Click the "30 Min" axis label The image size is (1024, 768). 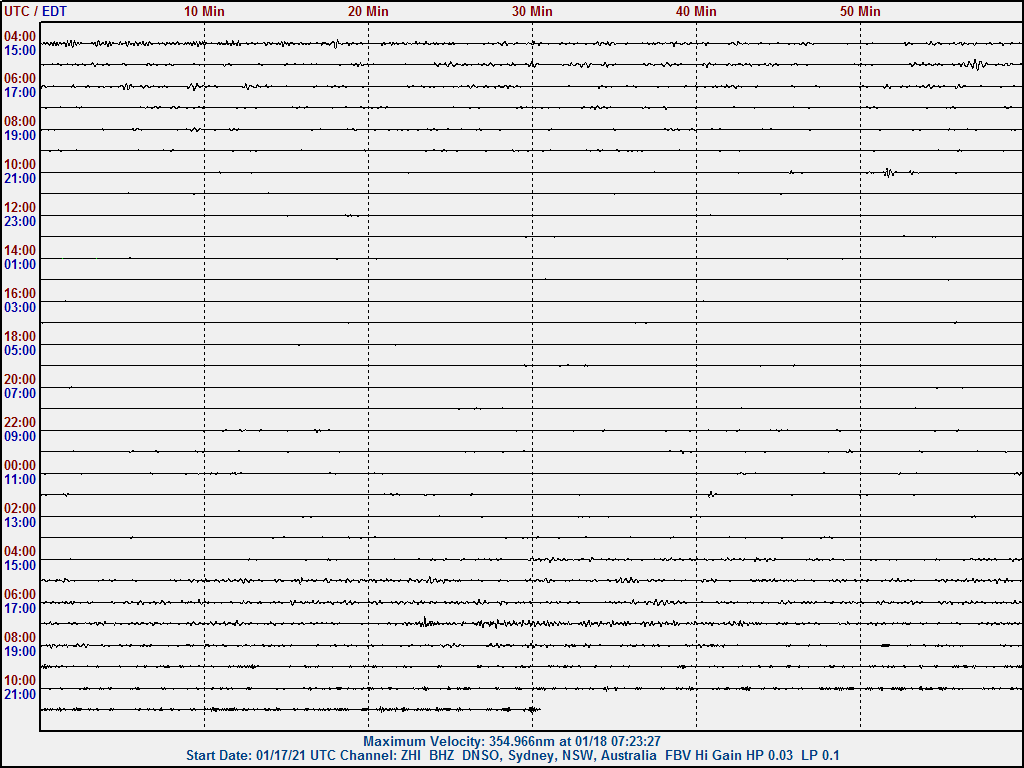pos(532,11)
